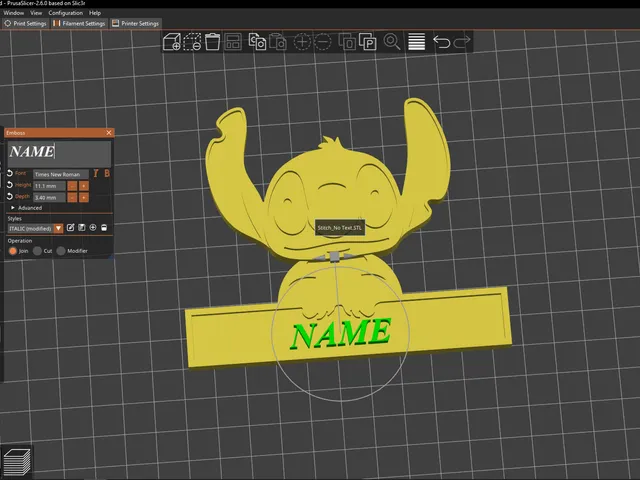Reset the Height value
This screenshot has height=480, width=640.
(x=10, y=185)
